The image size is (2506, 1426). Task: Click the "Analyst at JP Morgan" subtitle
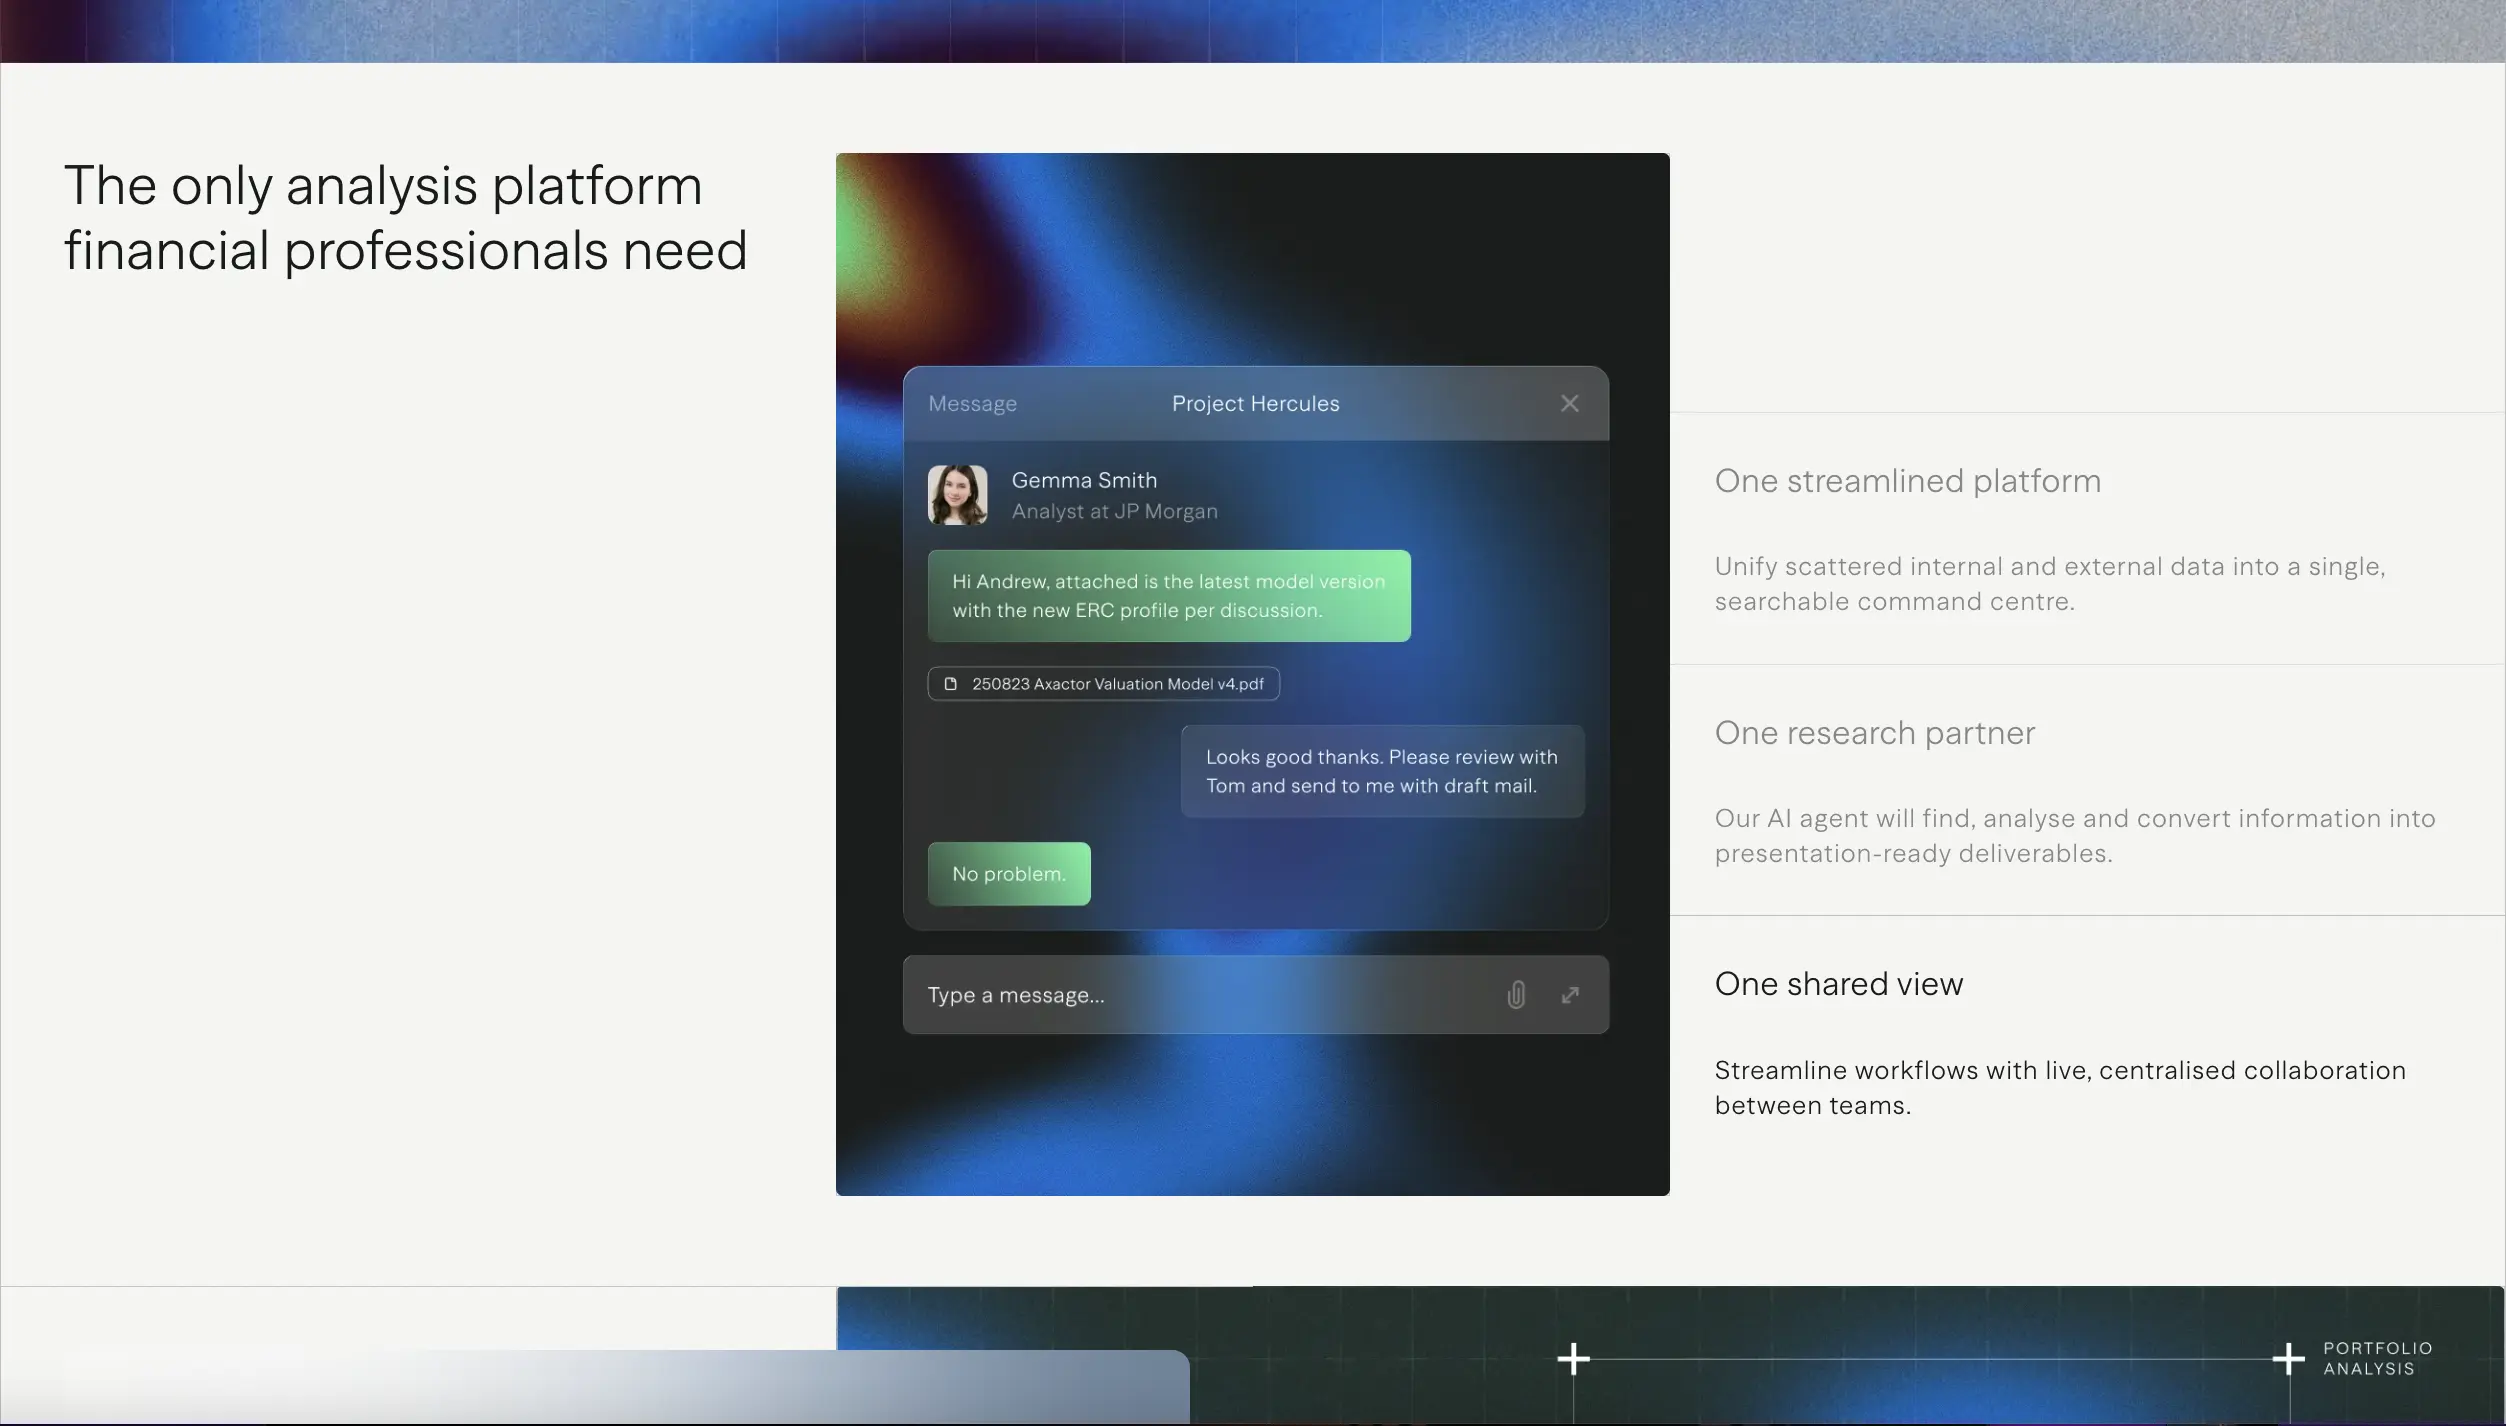1114,512
